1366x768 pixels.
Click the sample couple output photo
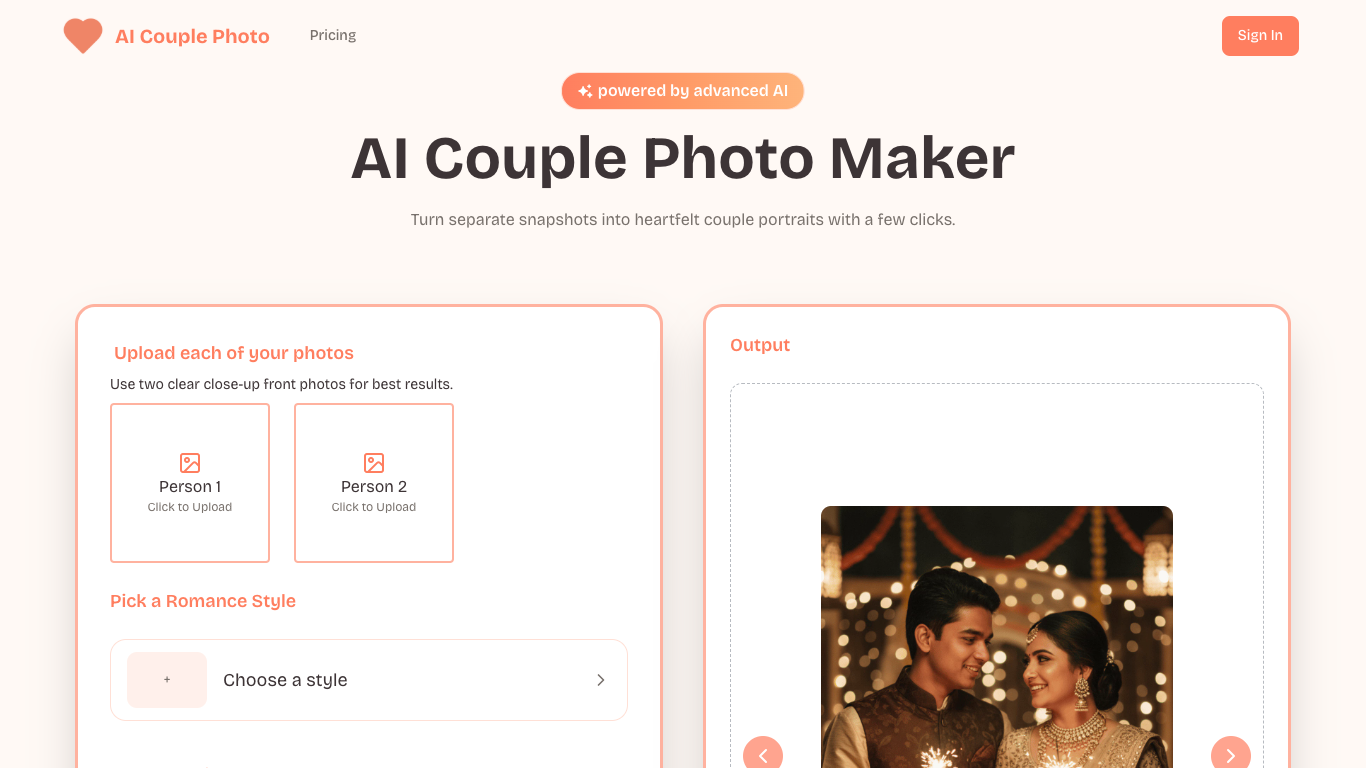pyautogui.click(x=997, y=637)
